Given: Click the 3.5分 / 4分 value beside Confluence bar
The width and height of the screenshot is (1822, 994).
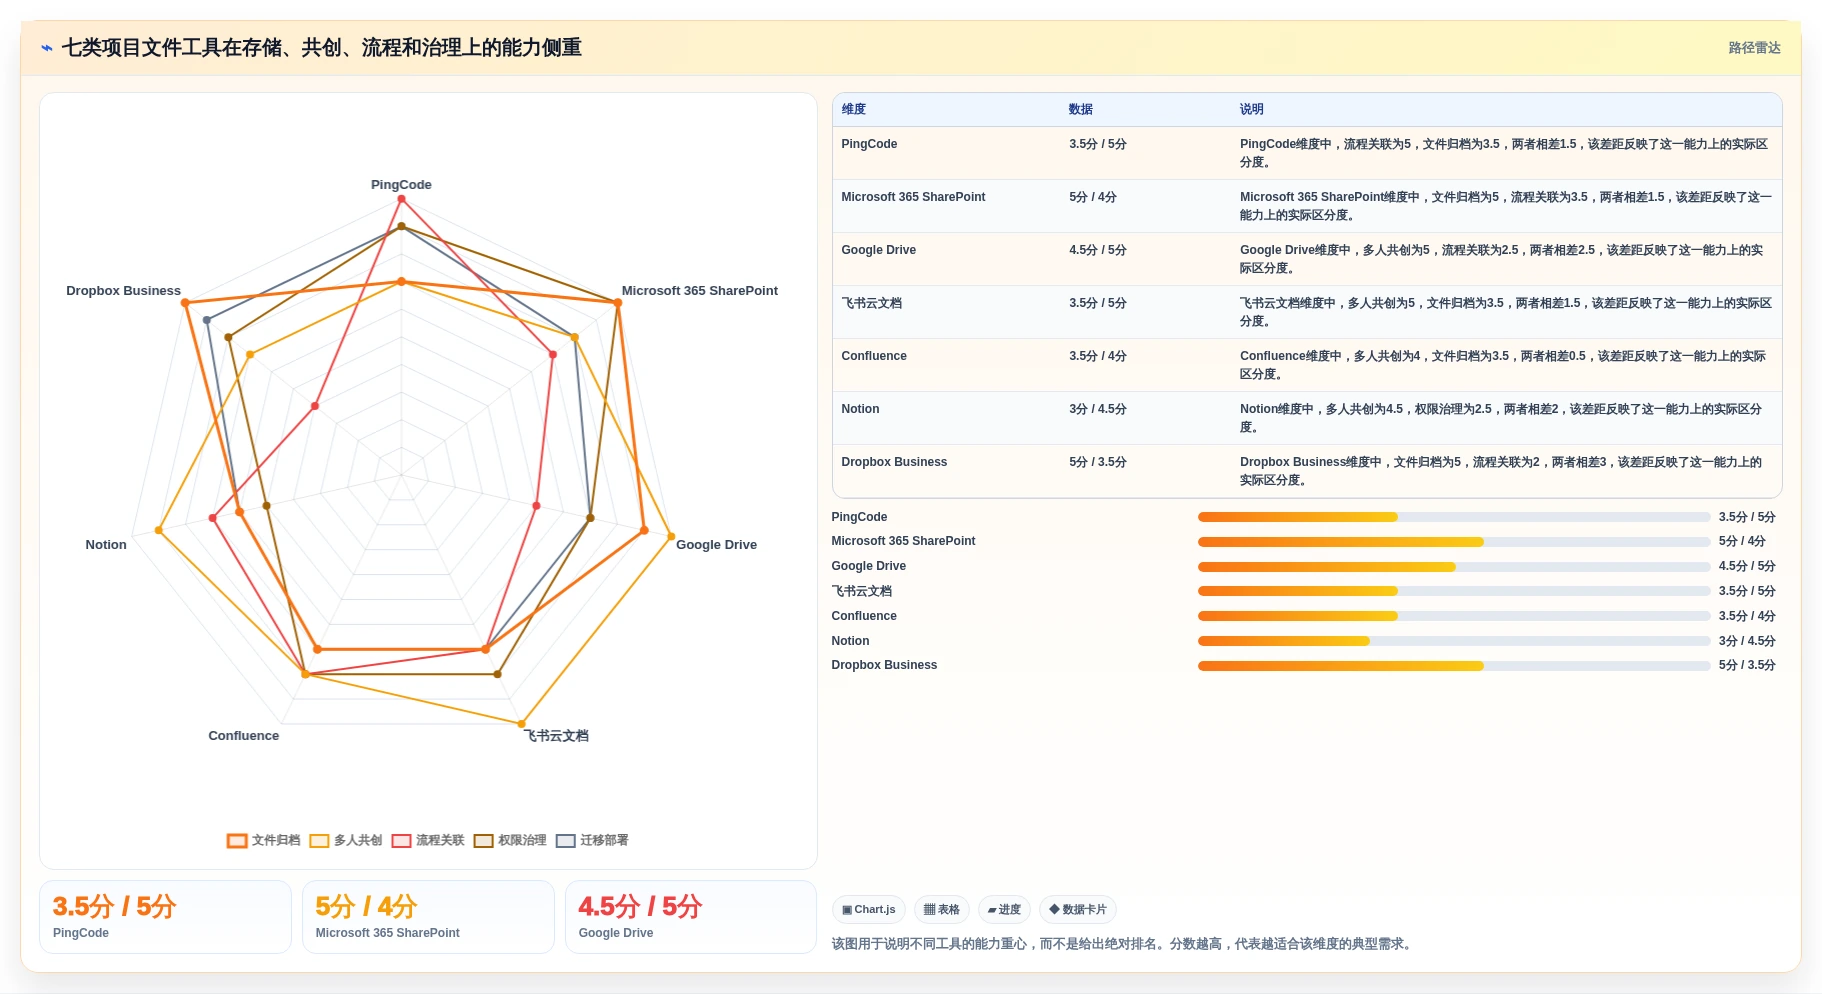Looking at the screenshot, I should (1747, 616).
